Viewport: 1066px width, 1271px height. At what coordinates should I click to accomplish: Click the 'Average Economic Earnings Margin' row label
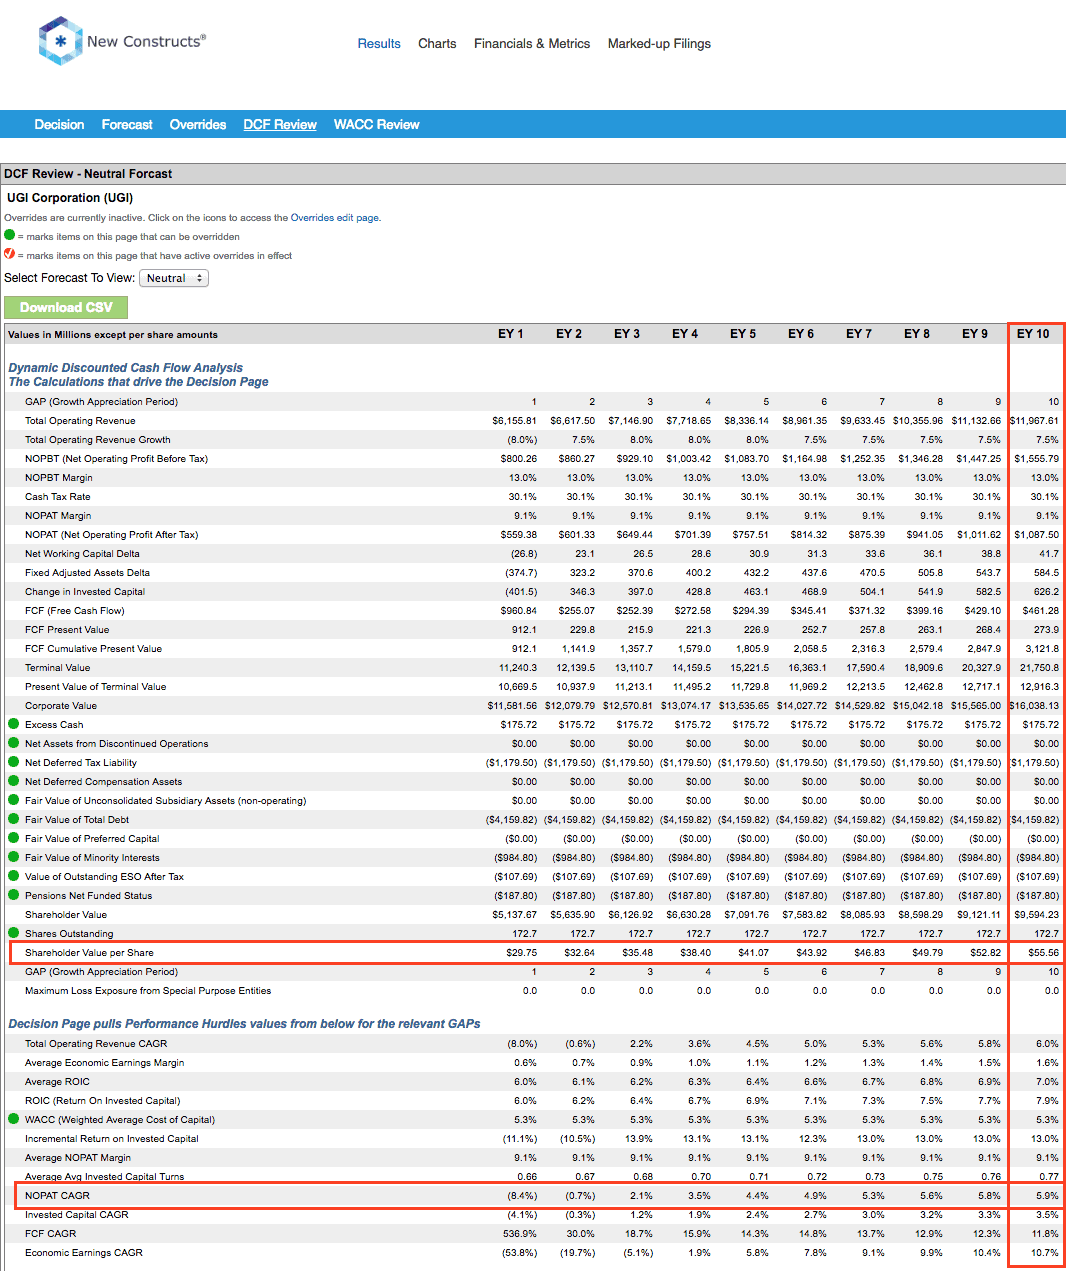click(x=105, y=1063)
